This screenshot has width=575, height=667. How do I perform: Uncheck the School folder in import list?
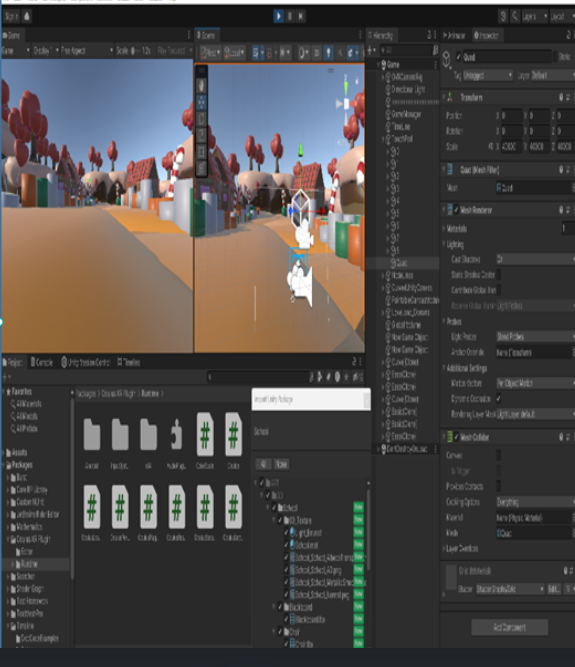click(274, 508)
